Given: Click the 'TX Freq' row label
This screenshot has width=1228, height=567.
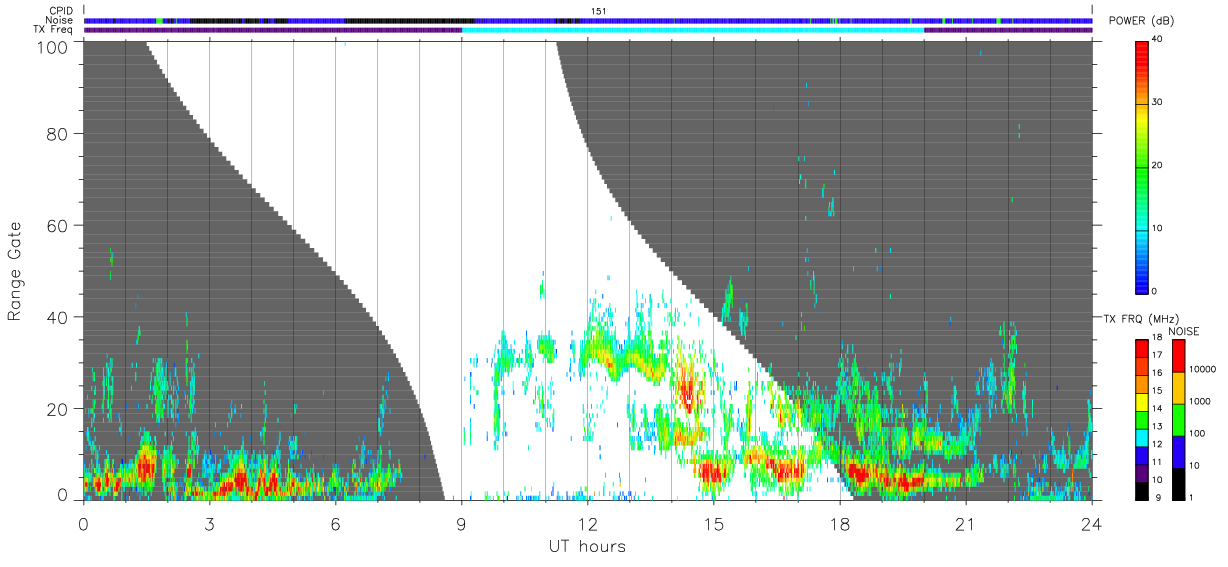Looking at the screenshot, I should (54, 30).
